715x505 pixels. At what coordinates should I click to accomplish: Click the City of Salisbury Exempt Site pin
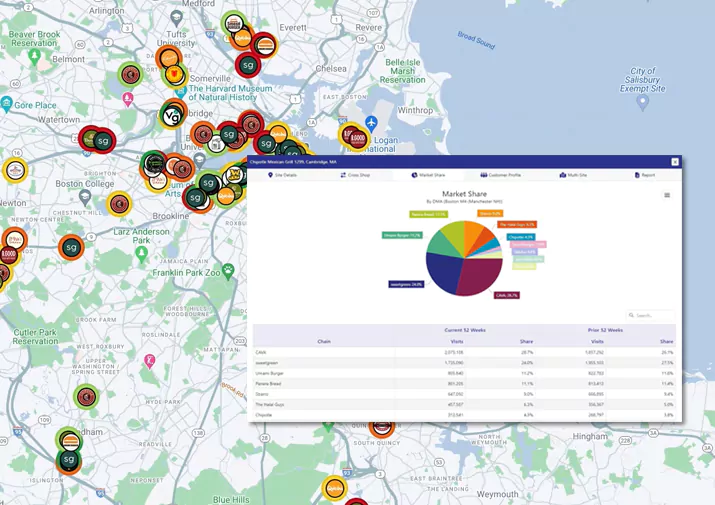click(x=642, y=102)
